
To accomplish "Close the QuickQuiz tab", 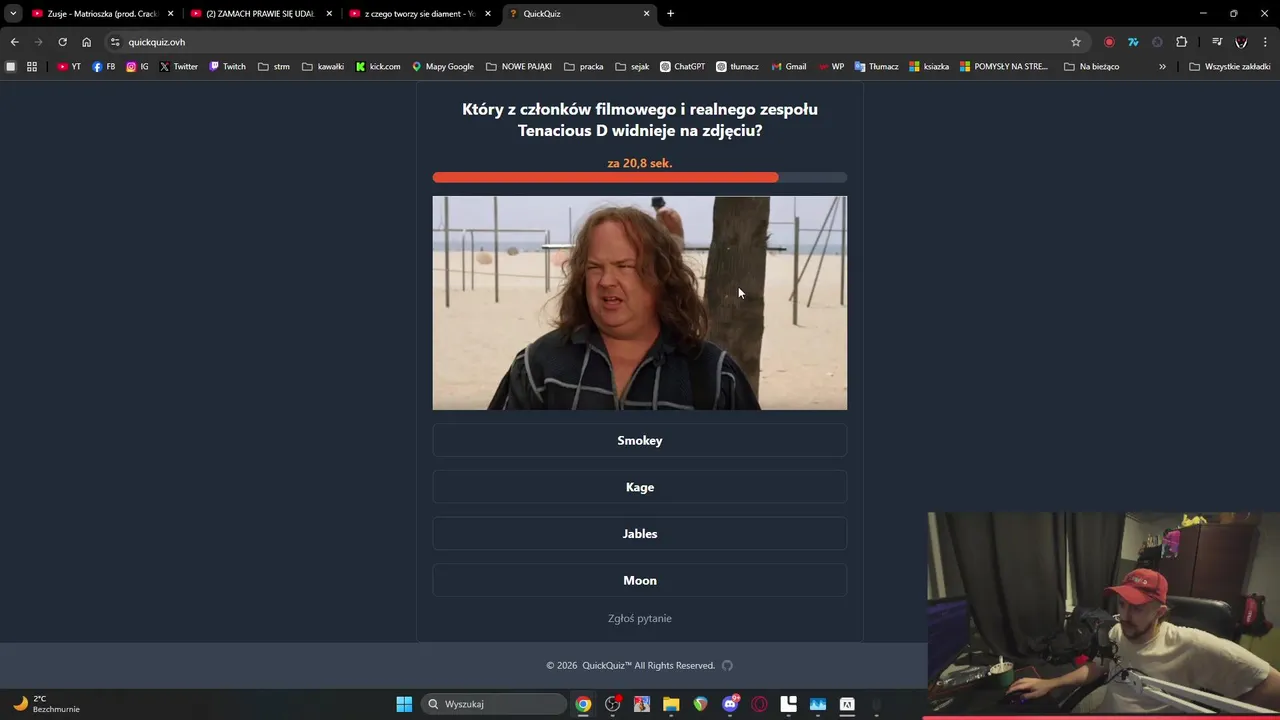I will (x=646, y=14).
